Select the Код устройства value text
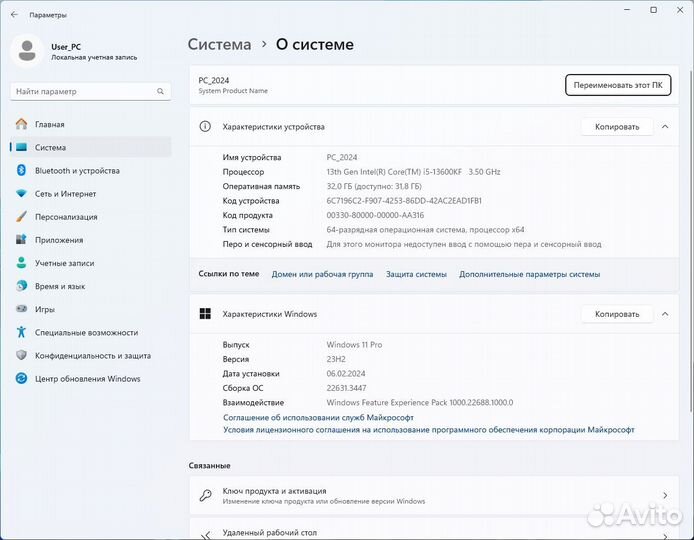The width and height of the screenshot is (694, 540). 404,201
